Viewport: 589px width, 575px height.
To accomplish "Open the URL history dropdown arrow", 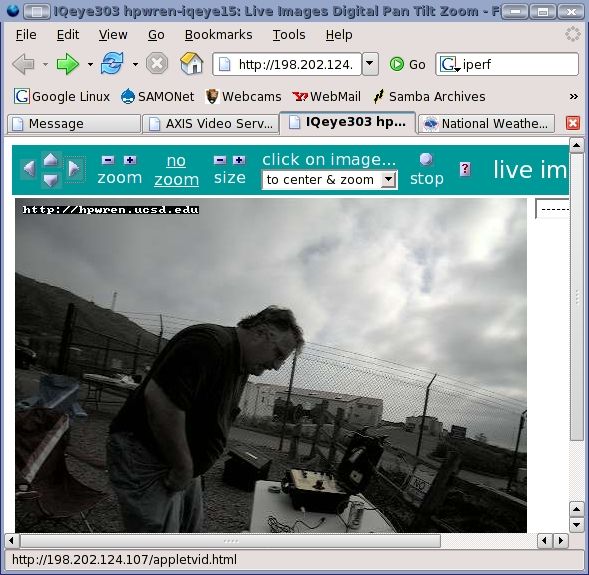I will point(370,64).
